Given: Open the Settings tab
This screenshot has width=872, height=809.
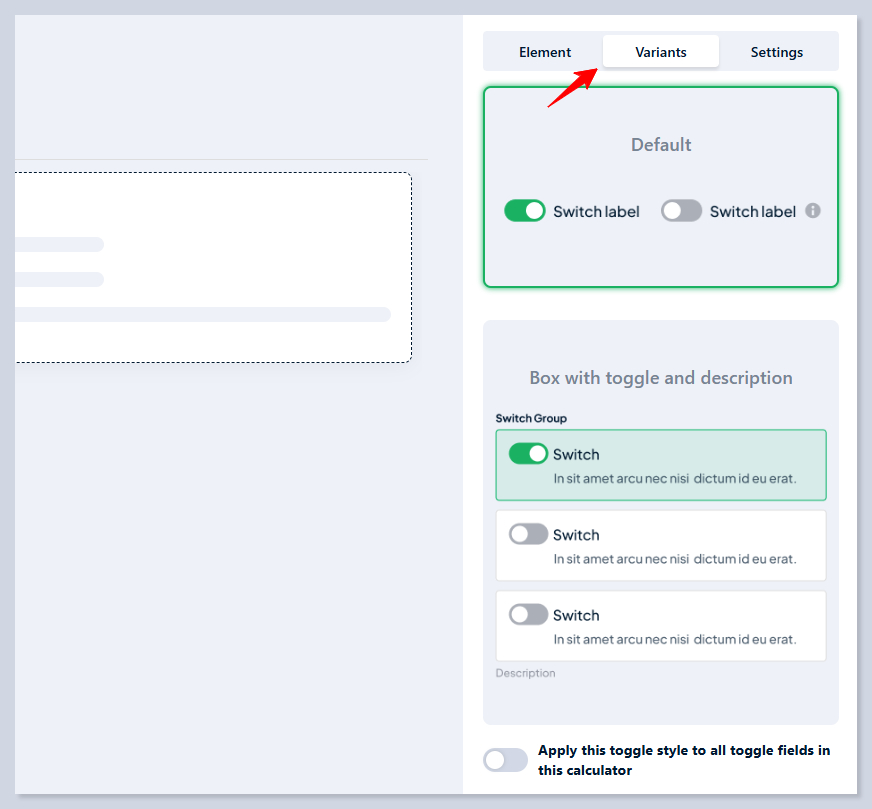Looking at the screenshot, I should click(x=776, y=52).
